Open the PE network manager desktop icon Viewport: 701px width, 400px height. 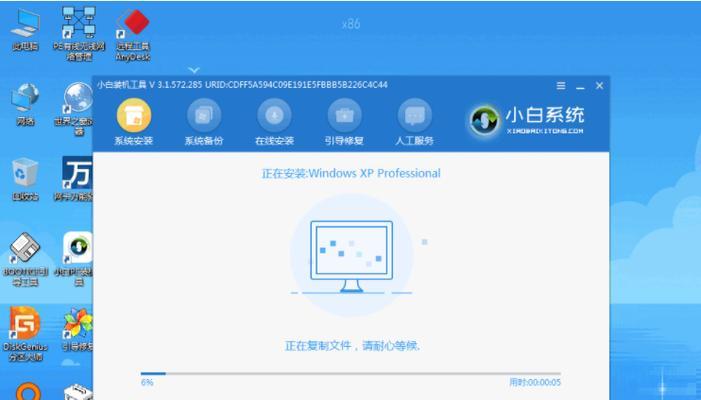point(79,33)
